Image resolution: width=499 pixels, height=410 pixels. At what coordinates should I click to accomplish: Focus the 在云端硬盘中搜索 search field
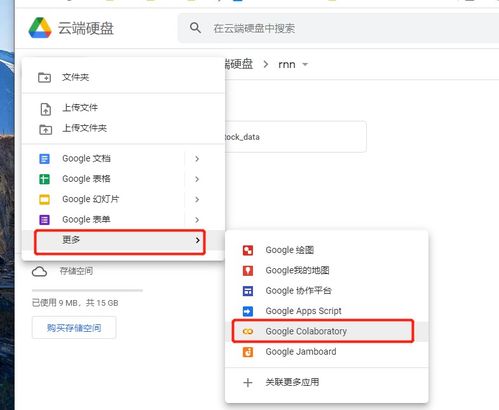[338, 28]
